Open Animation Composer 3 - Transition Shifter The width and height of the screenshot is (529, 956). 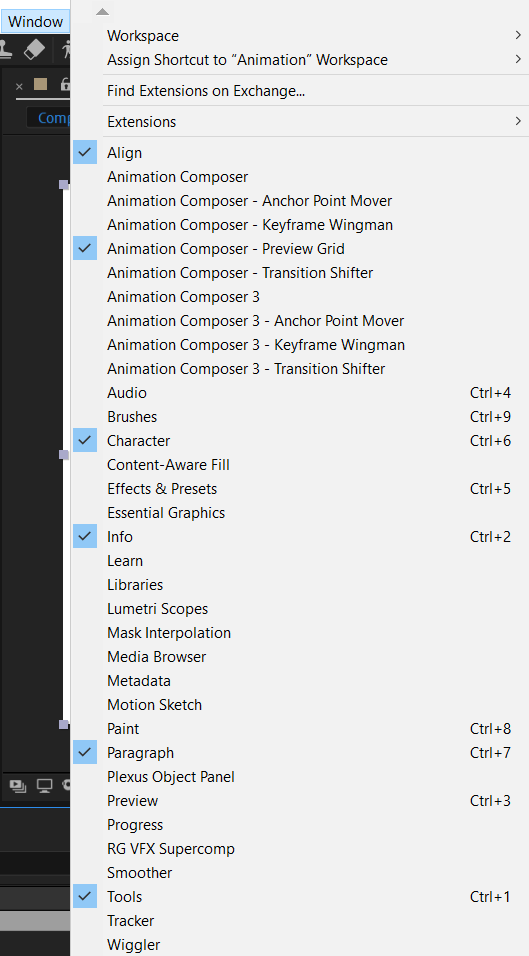[x=299, y=369]
